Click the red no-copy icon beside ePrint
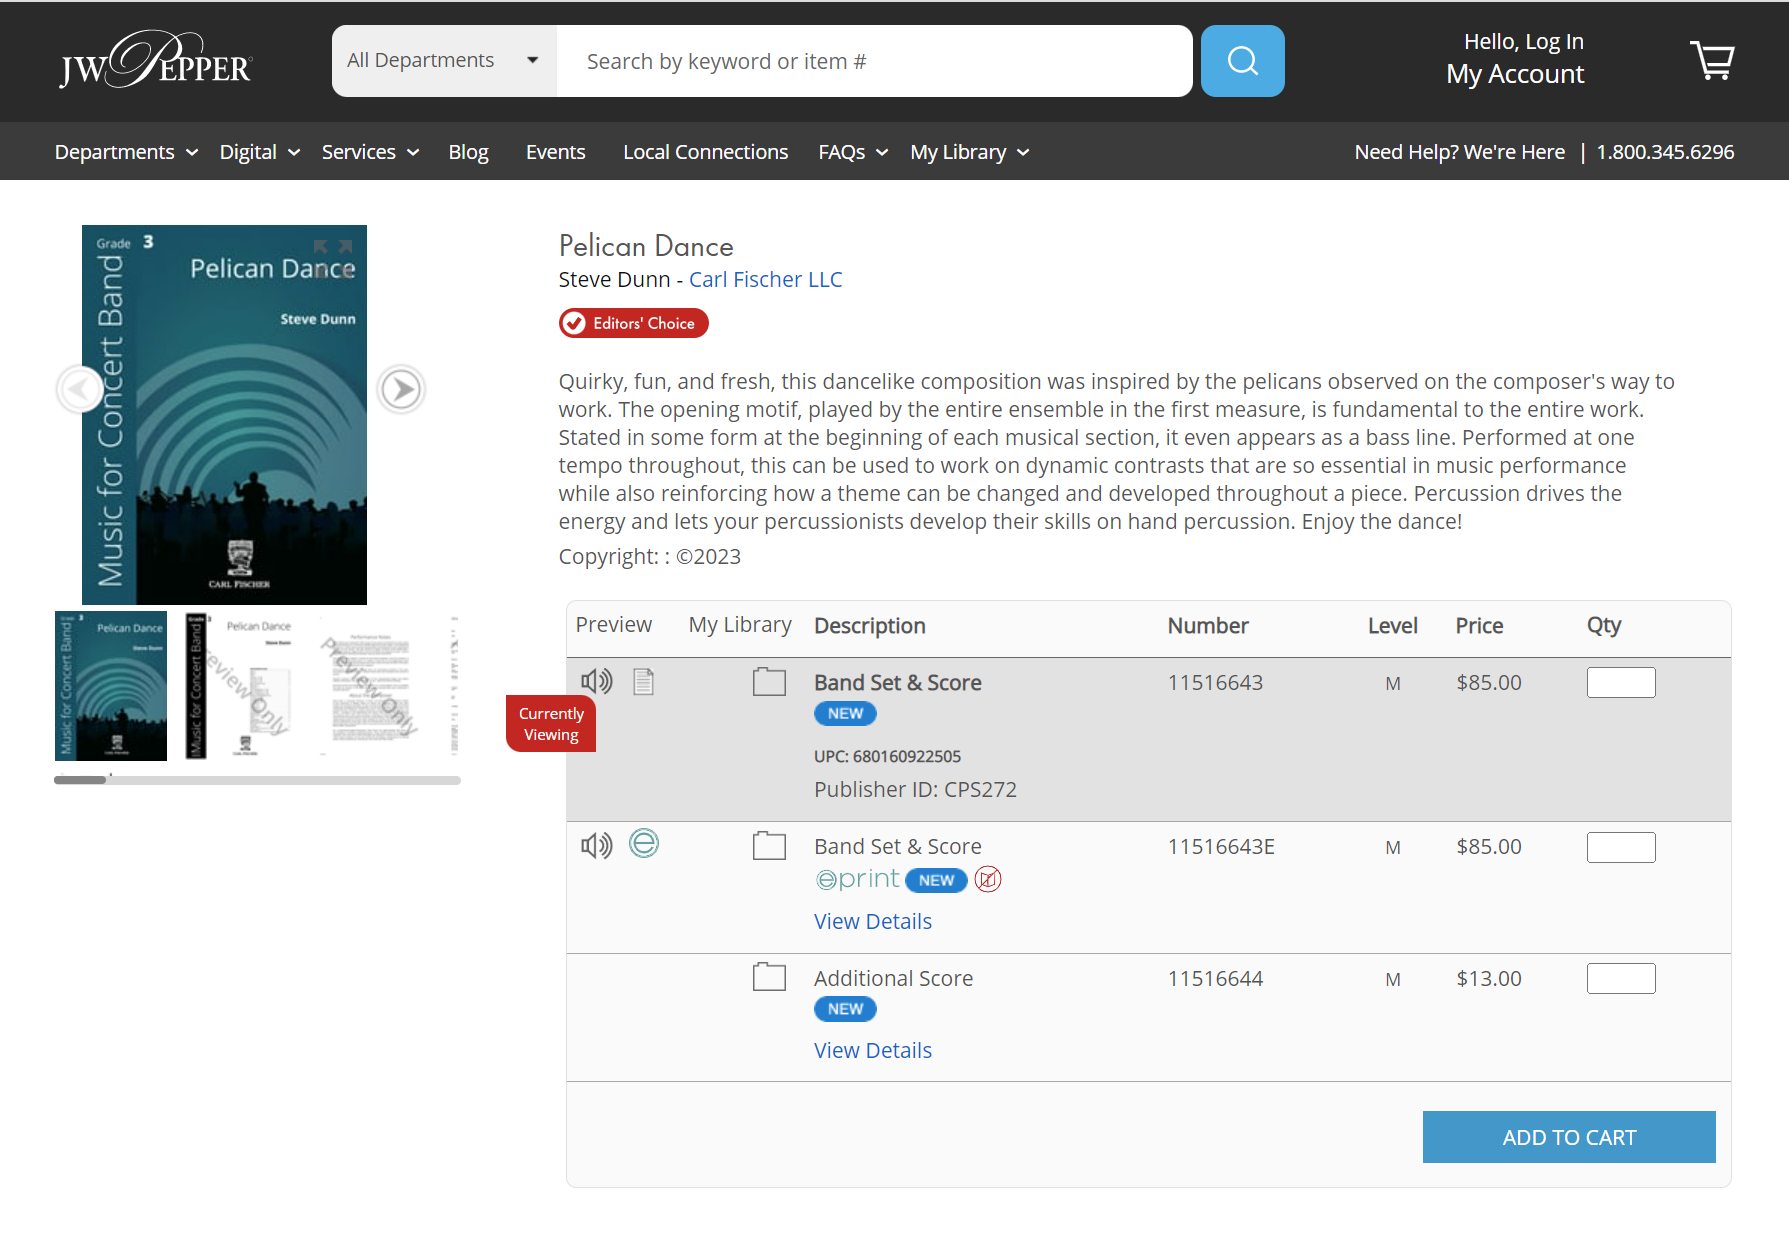1789x1245 pixels. (988, 879)
